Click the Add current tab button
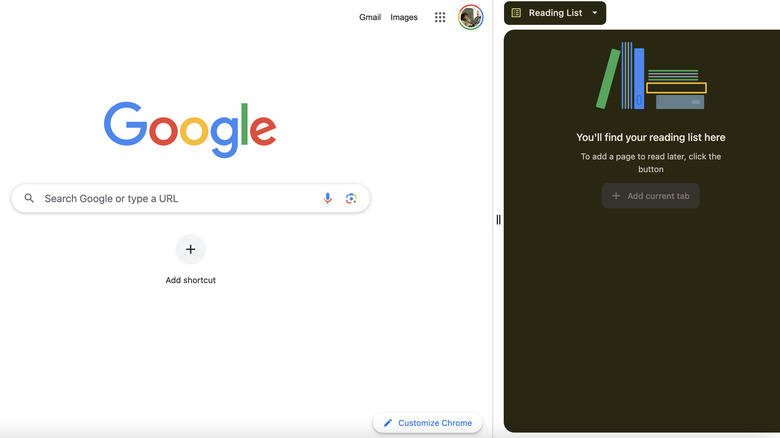780x438 pixels. [x=651, y=196]
